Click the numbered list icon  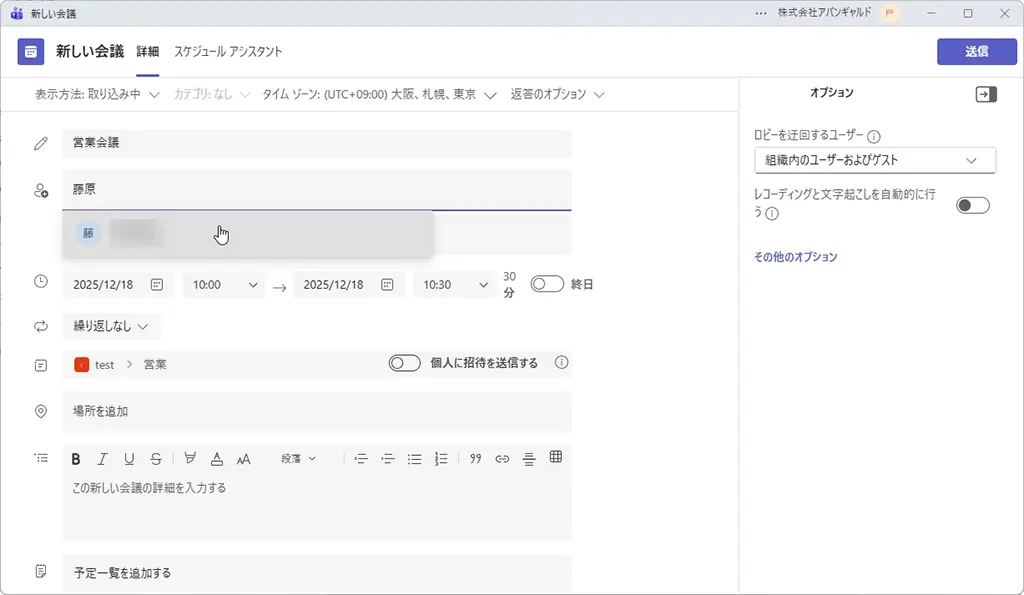coord(441,458)
